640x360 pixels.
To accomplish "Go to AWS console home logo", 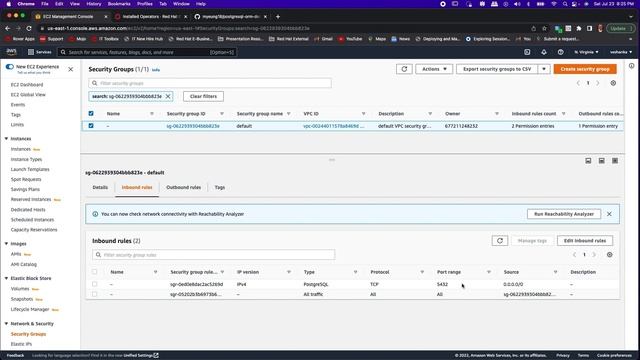I will pyautogui.click(x=11, y=52).
